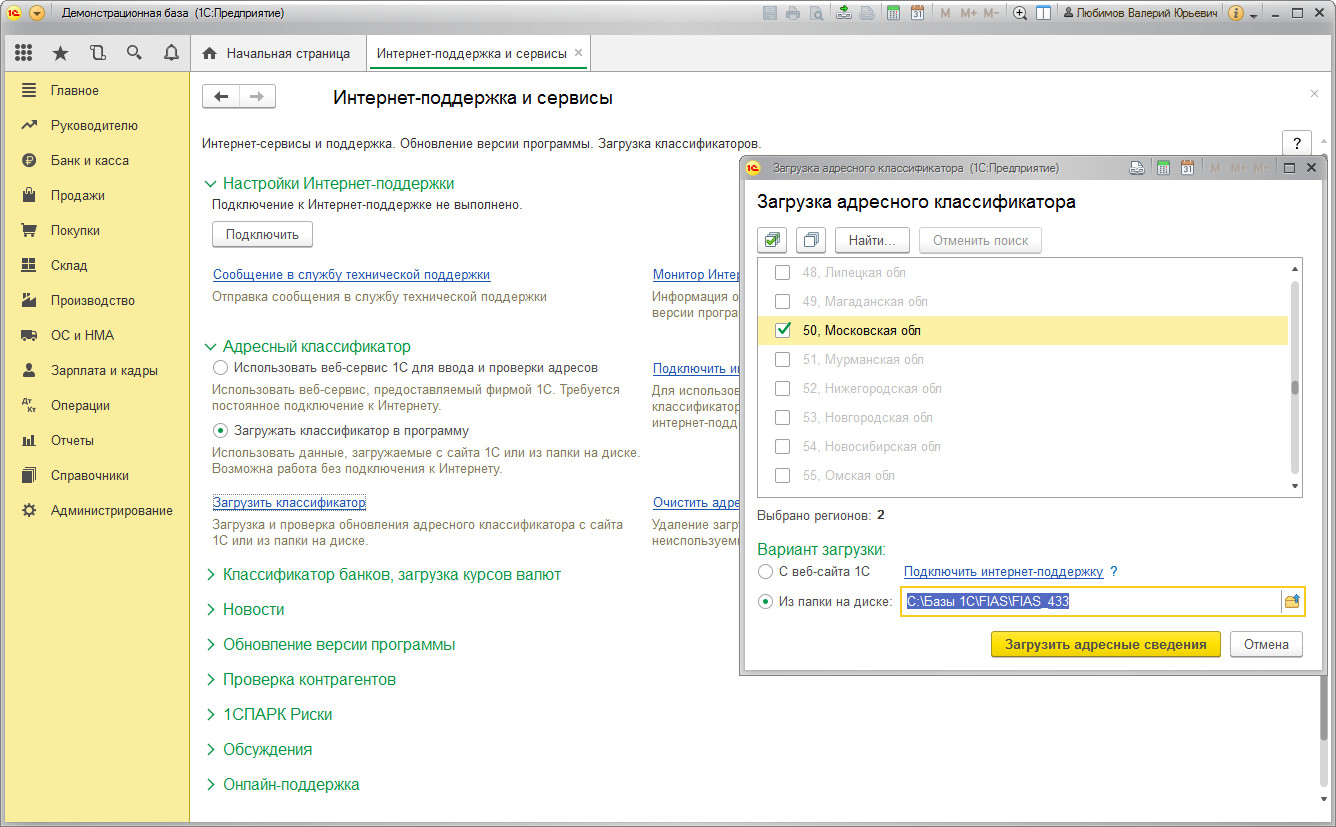The height and width of the screenshot is (827, 1336).
Task: Expand the 'Онлайн-поддержка' section
Action: (210, 785)
